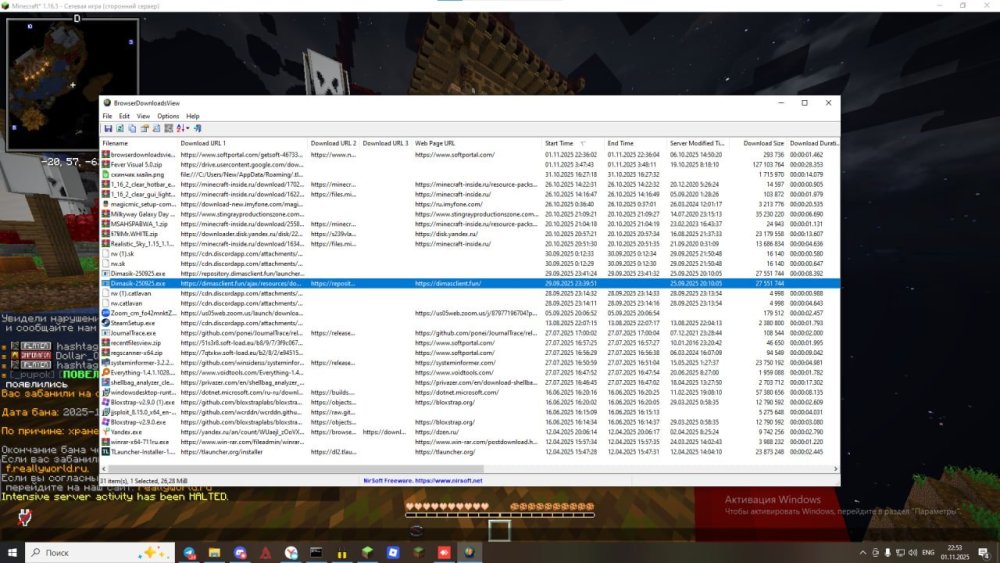1000x563 pixels.
Task: Click the volume icon in system tray
Action: (913, 553)
